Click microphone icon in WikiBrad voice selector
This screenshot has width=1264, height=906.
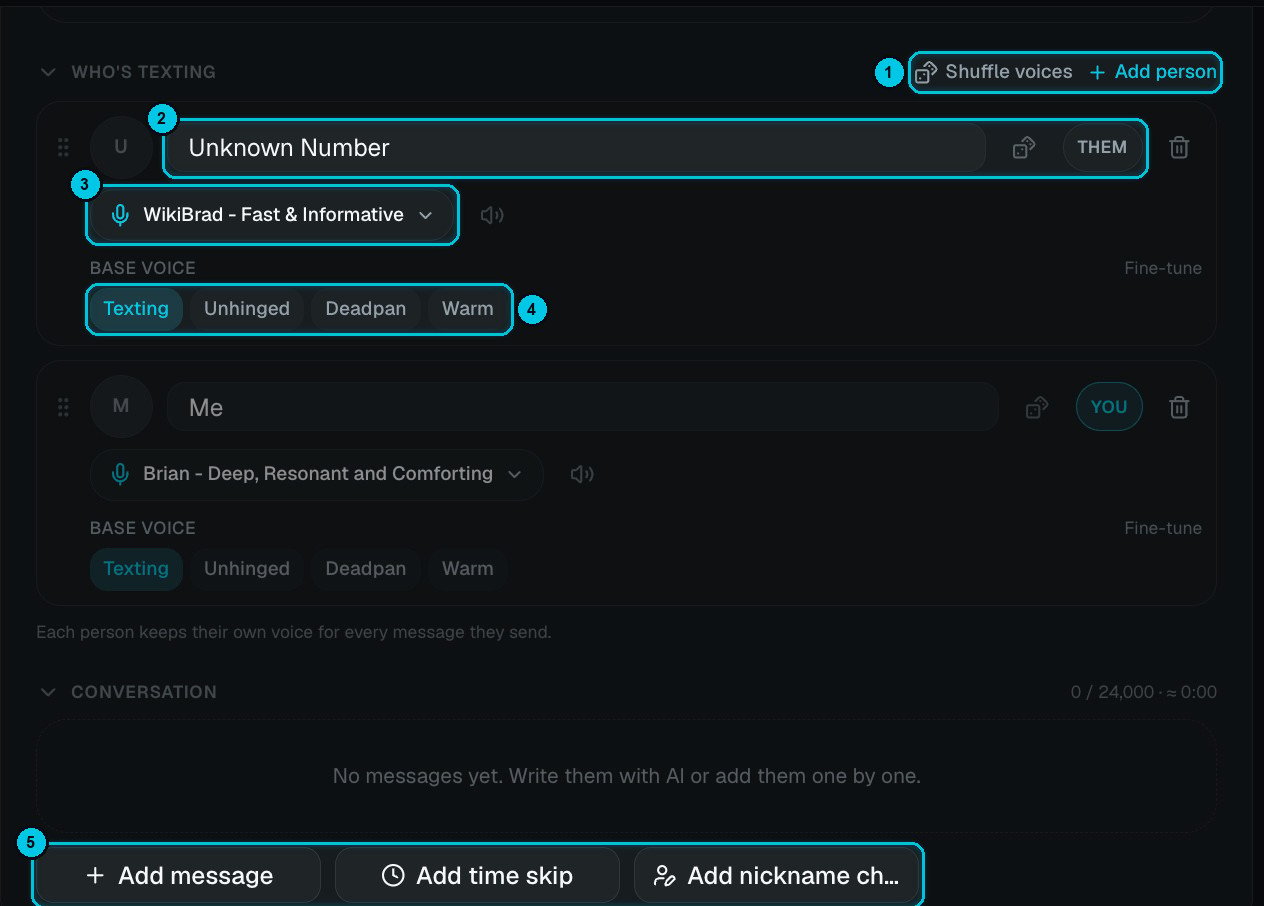[120, 215]
